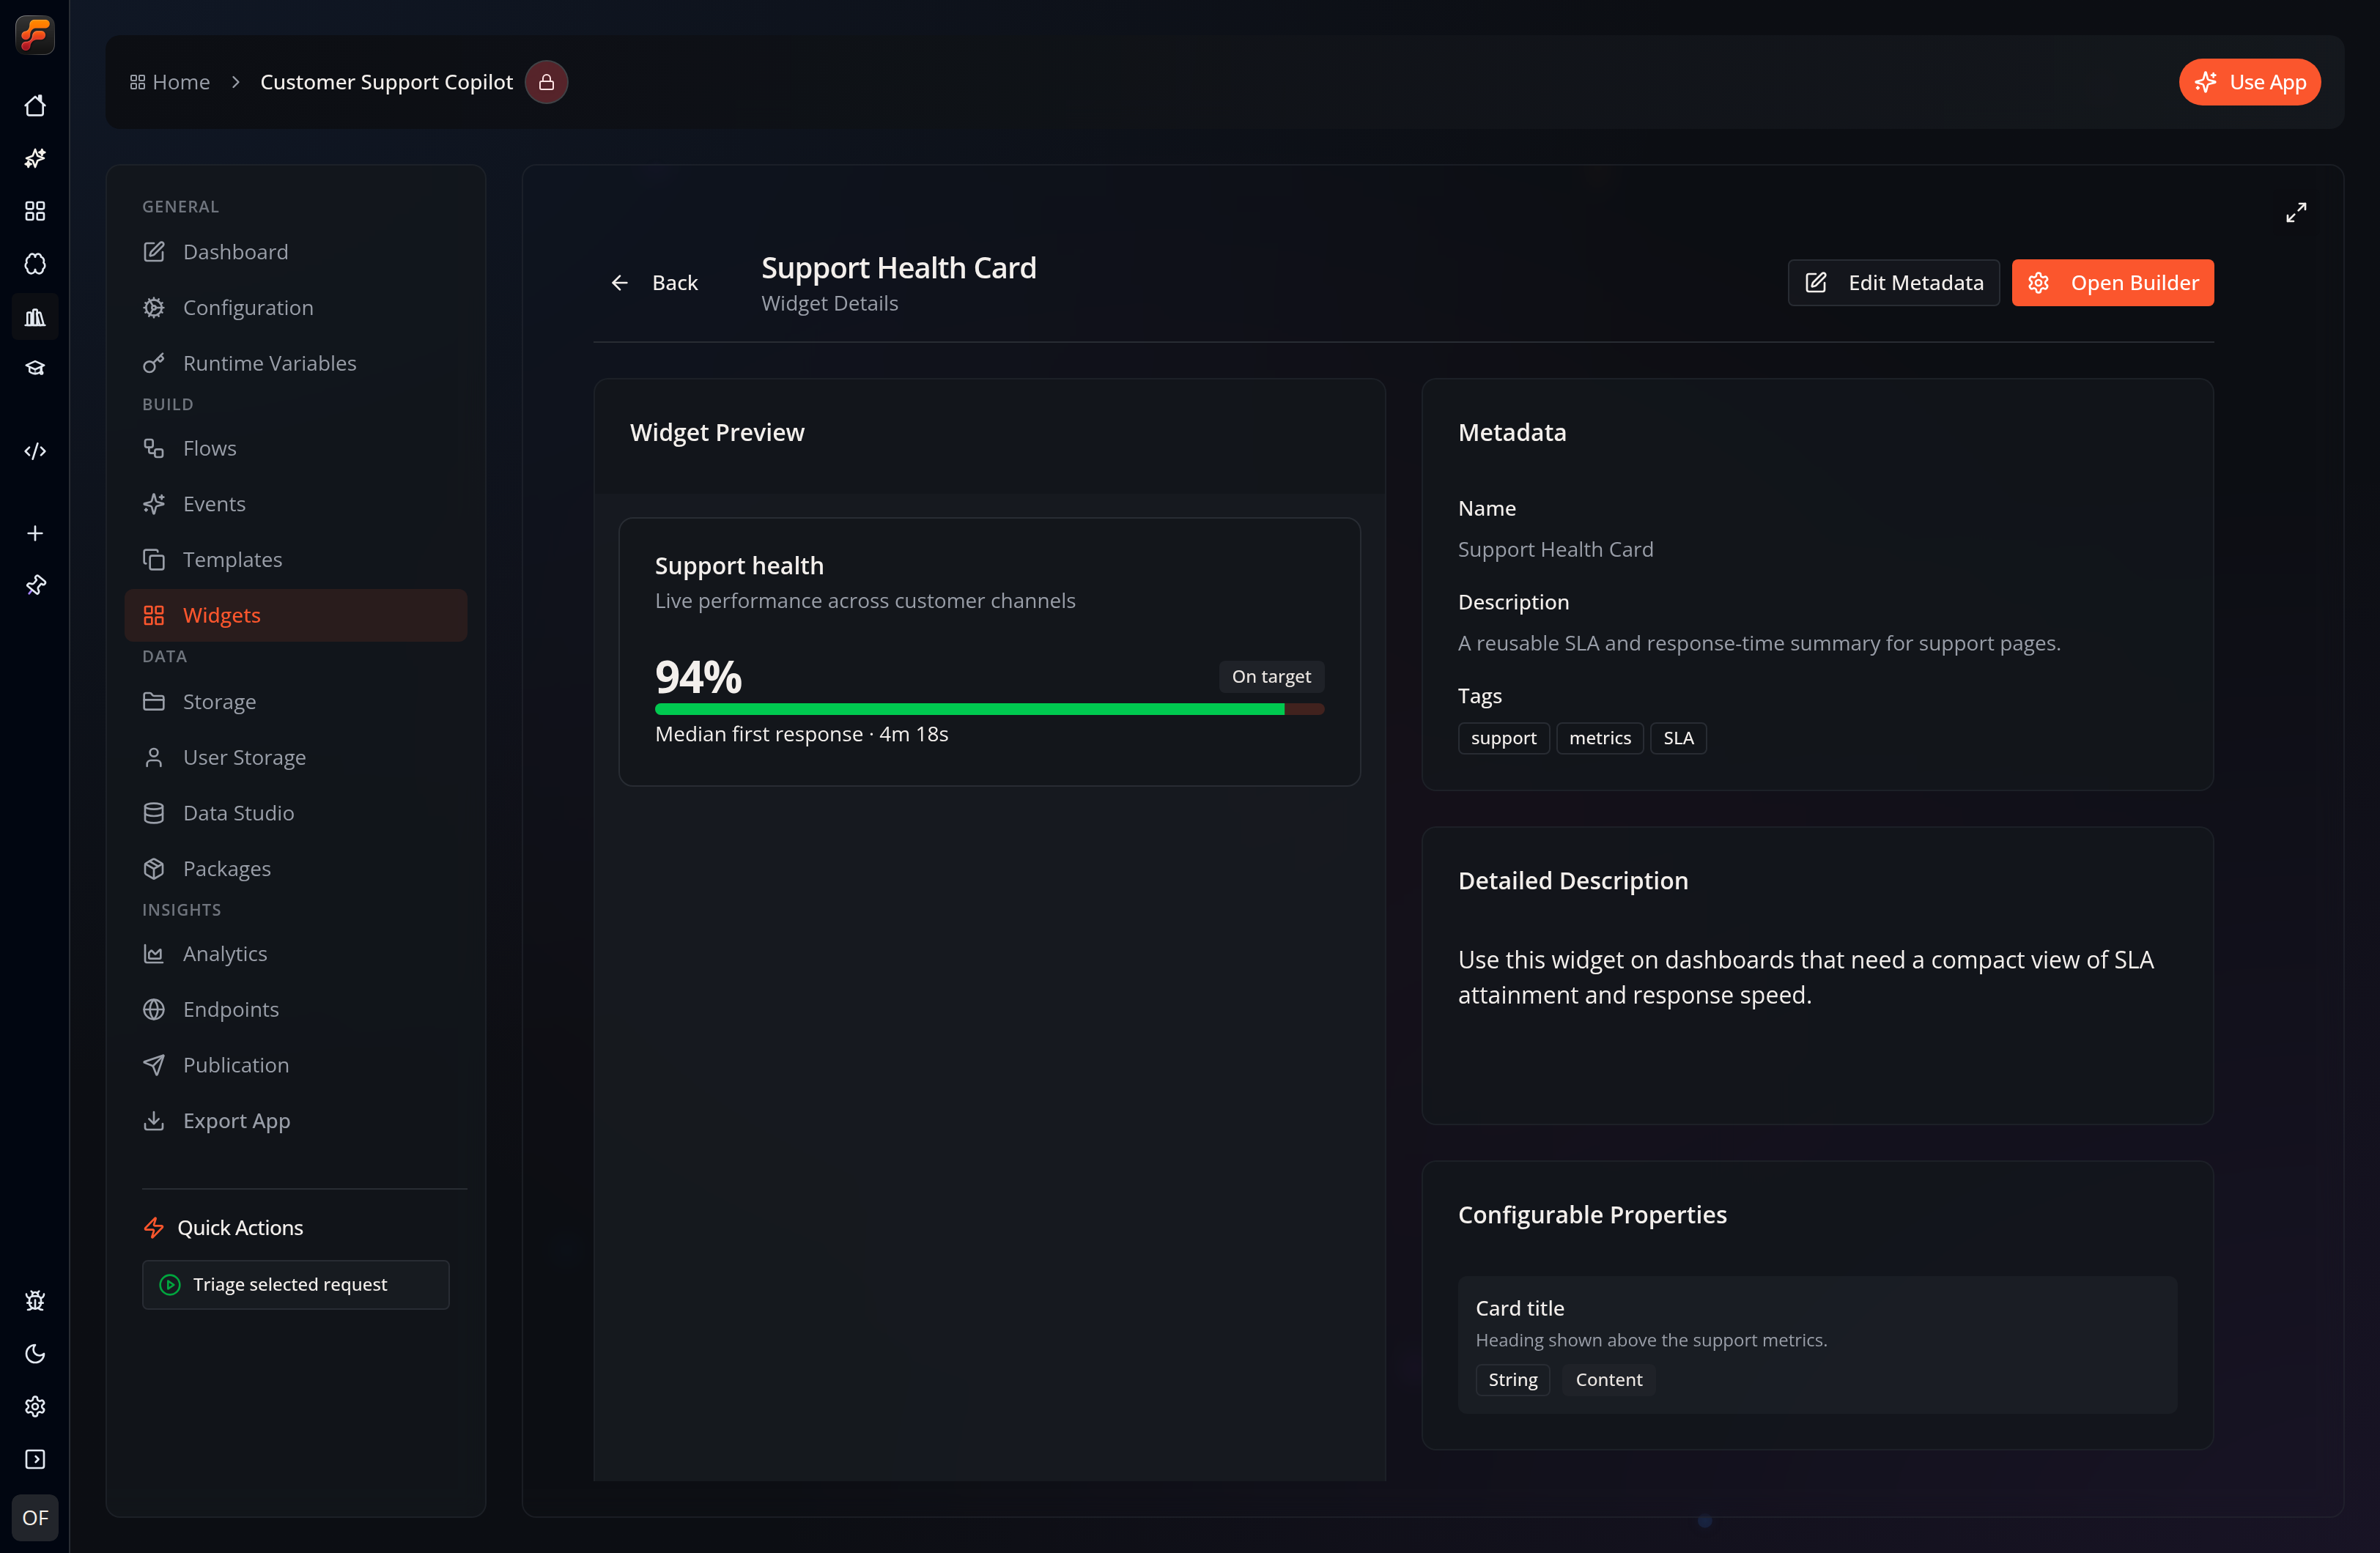This screenshot has width=2380, height=1553.
Task: Click the plus icon in the left rail
Action: coord(35,533)
